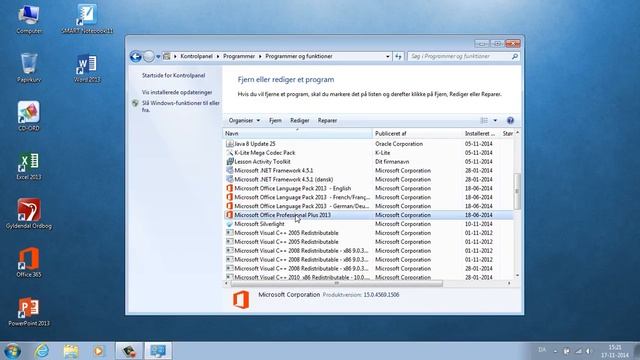This screenshot has height=360, width=640.
Task: Launch PowerPoint 2013 desktop shortcut
Action: click(29, 311)
